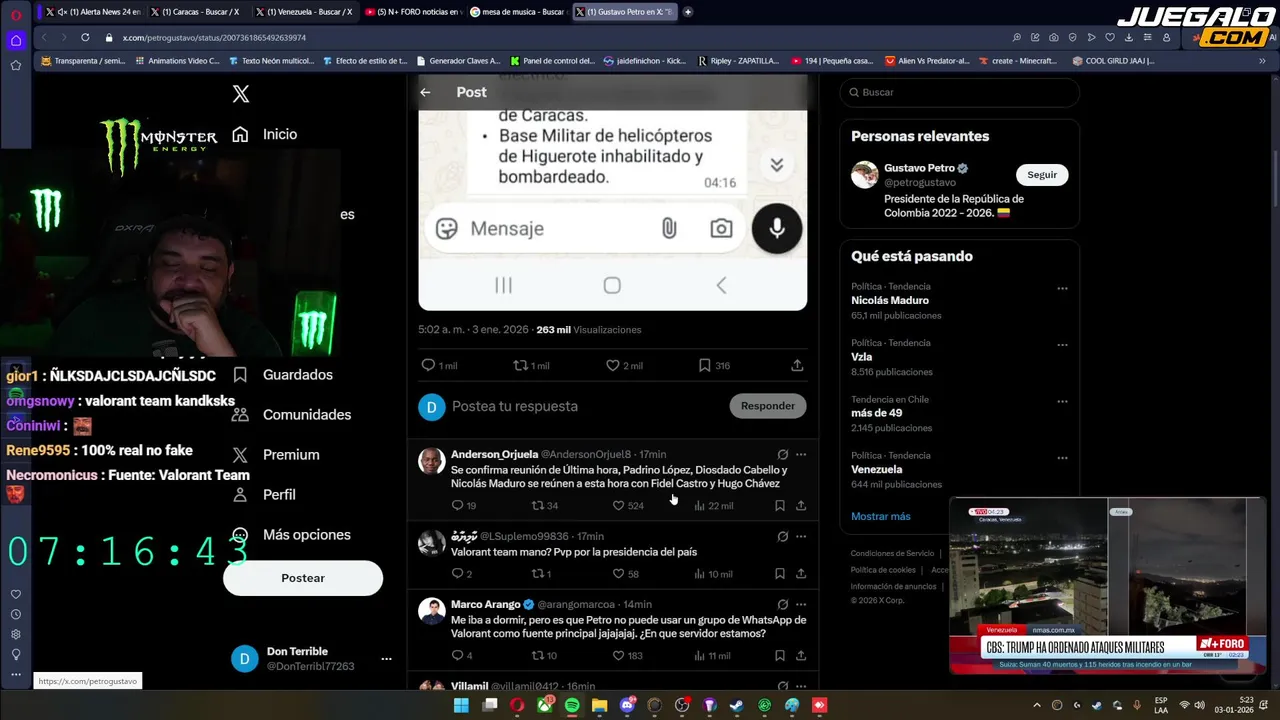Click Mostrar más under trends
This screenshot has width=1280, height=720.
coord(881,516)
